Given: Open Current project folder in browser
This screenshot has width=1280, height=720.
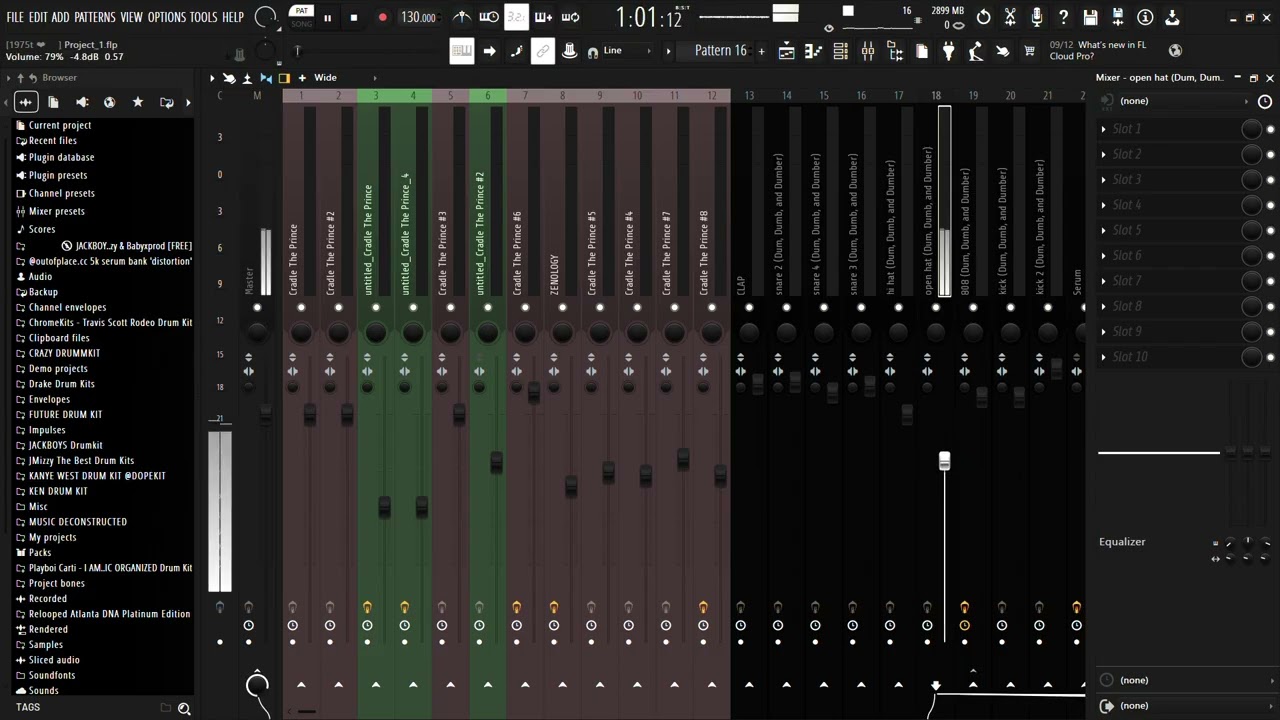Looking at the screenshot, I should point(60,125).
